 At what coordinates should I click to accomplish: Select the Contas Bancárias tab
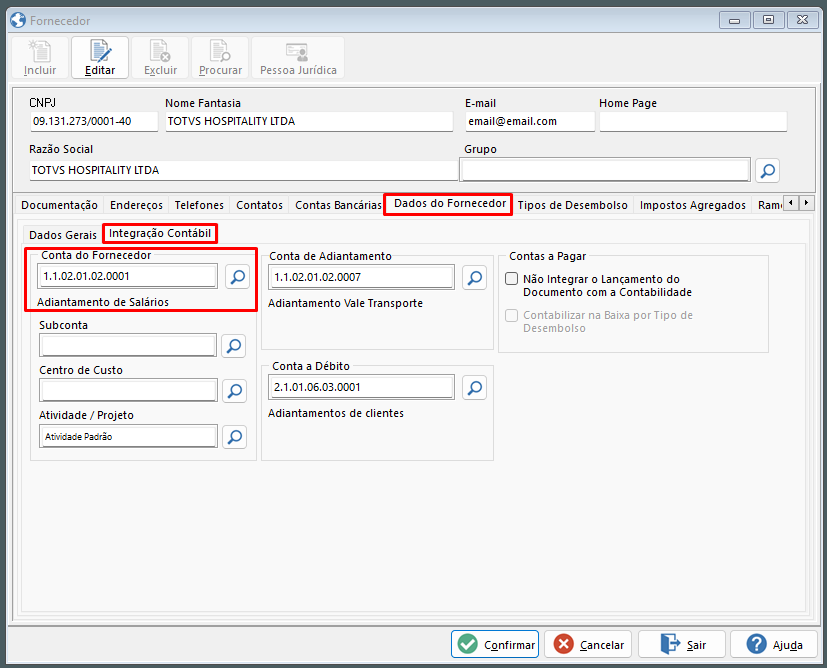[338, 205]
